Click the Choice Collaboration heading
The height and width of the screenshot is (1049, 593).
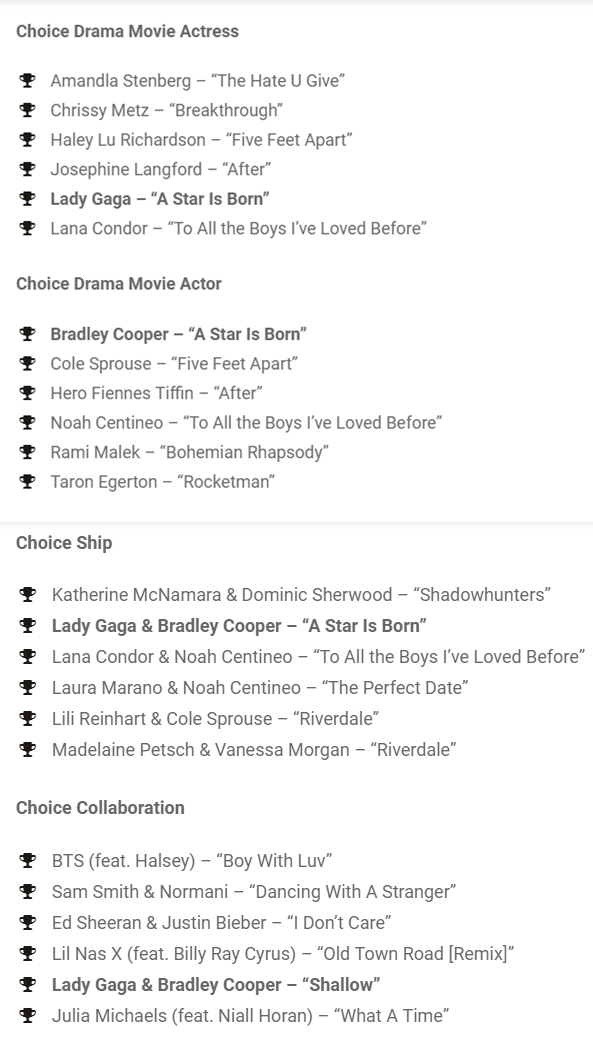pos(100,807)
